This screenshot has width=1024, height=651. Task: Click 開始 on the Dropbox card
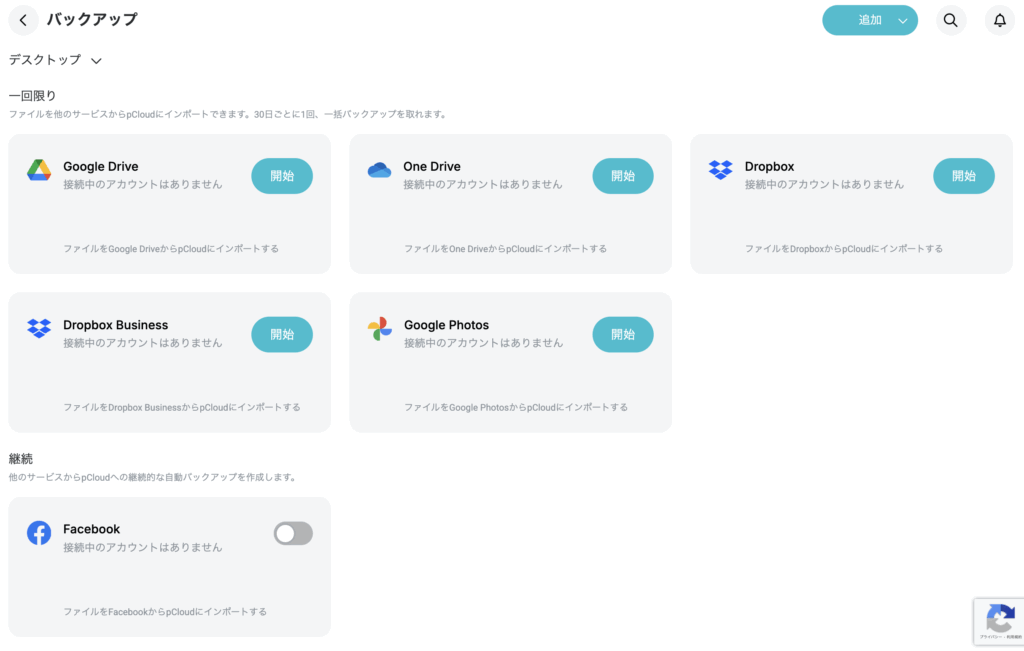(x=964, y=176)
